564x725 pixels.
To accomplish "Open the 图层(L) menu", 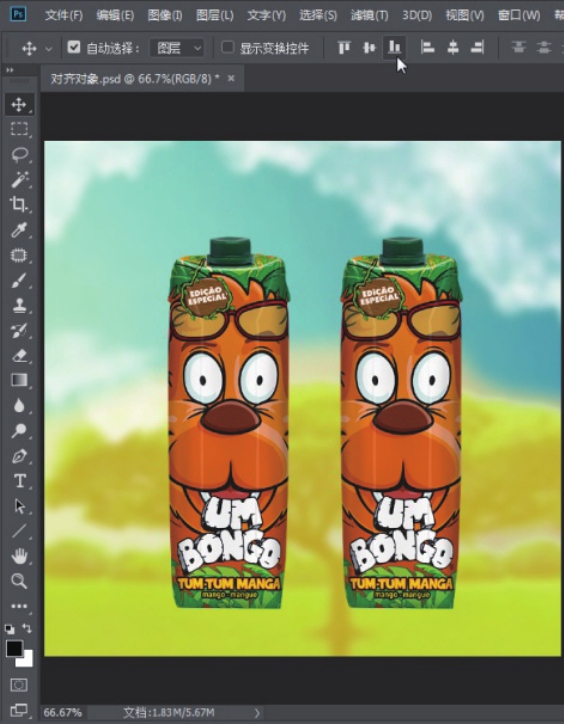I will 215,15.
